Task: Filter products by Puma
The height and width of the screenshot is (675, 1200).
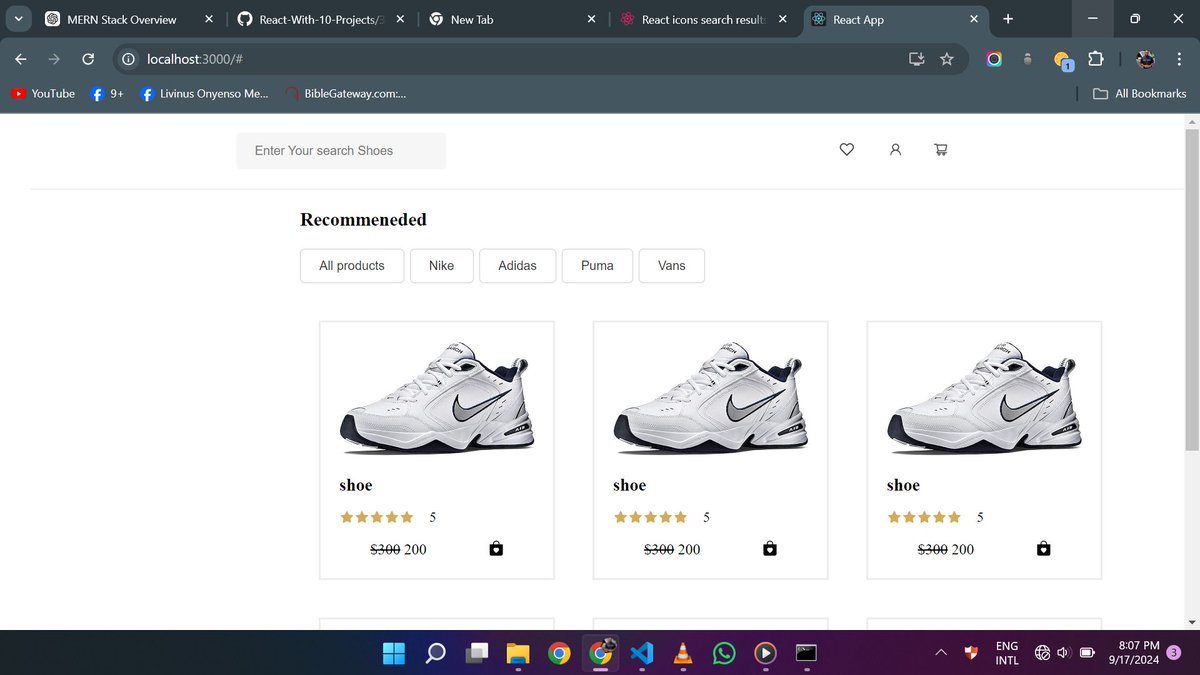Action: click(x=597, y=266)
